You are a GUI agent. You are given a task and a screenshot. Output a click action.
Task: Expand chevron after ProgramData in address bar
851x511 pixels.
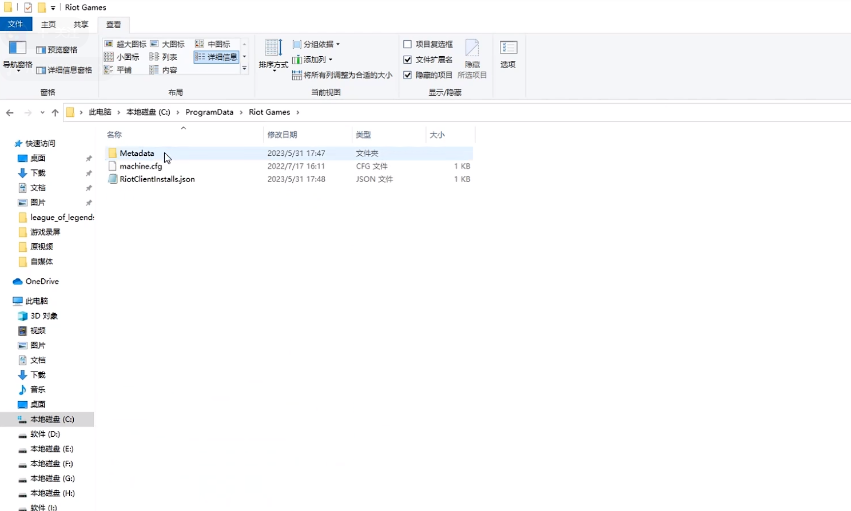(x=241, y=112)
